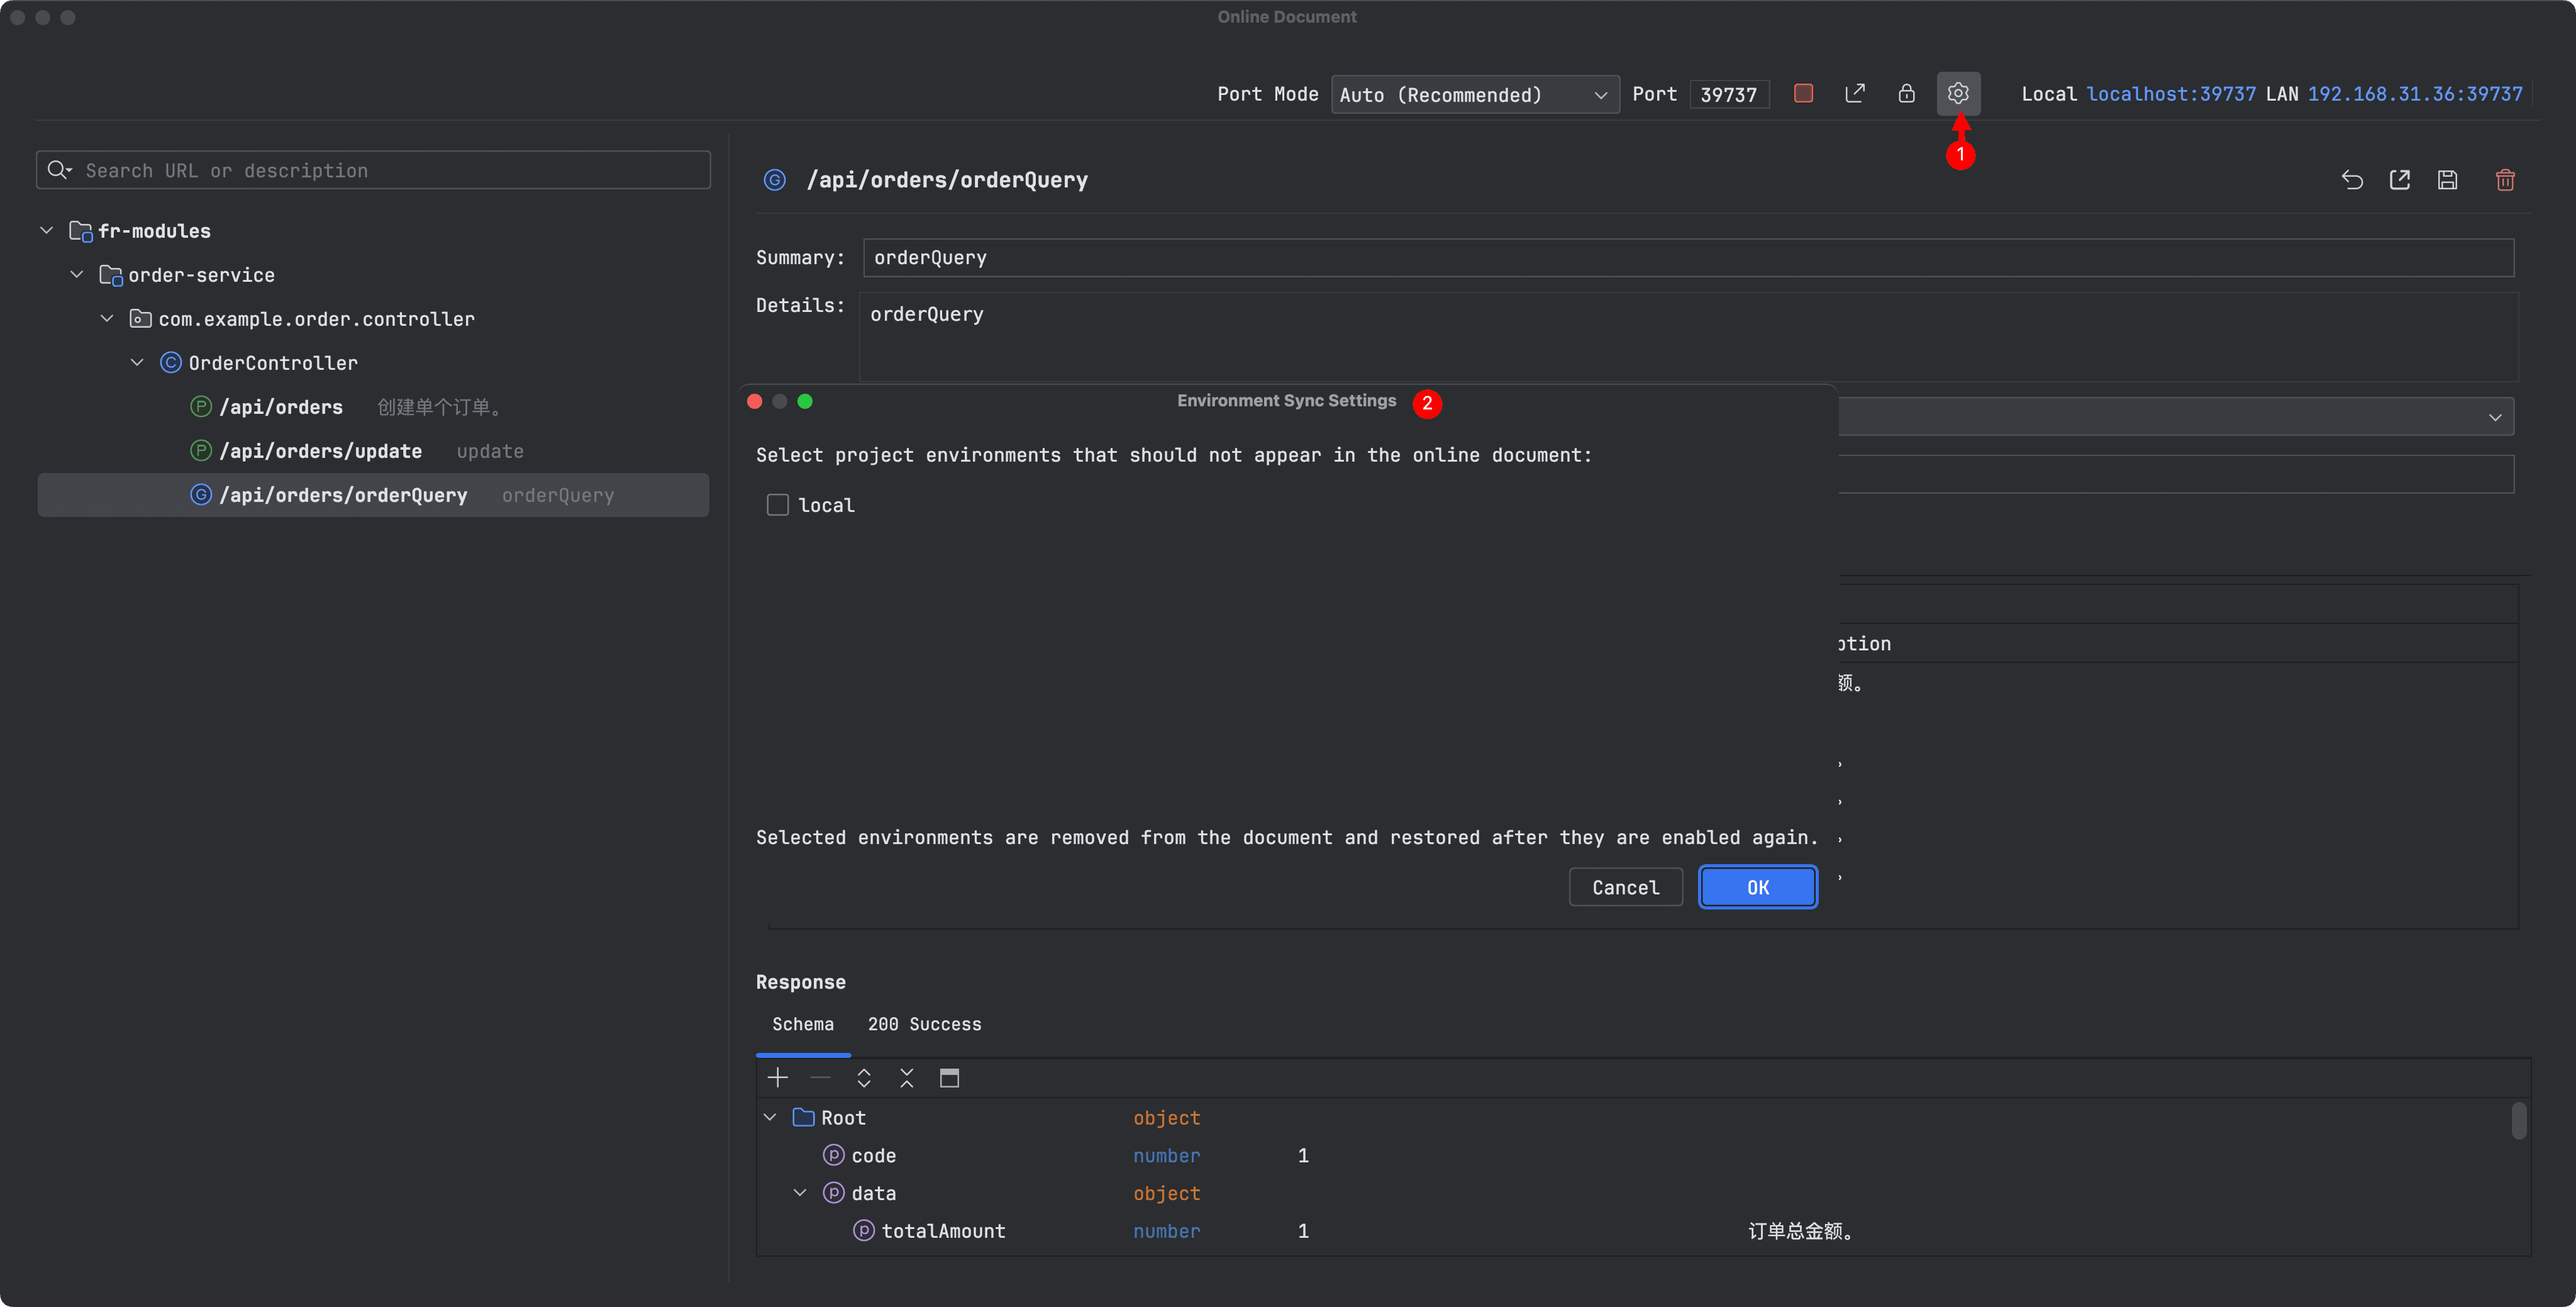This screenshot has height=1307, width=2576.
Task: Click the response schema scrollbar
Action: pyautogui.click(x=2519, y=1120)
